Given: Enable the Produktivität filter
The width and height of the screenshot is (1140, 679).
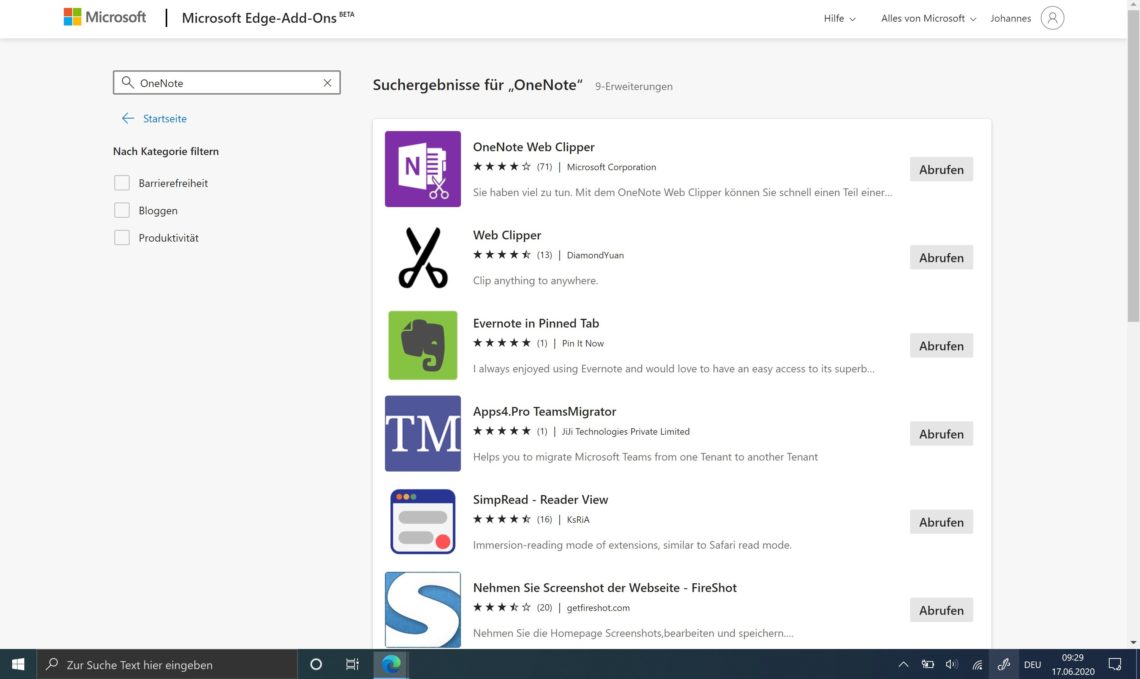Looking at the screenshot, I should pyautogui.click(x=121, y=238).
